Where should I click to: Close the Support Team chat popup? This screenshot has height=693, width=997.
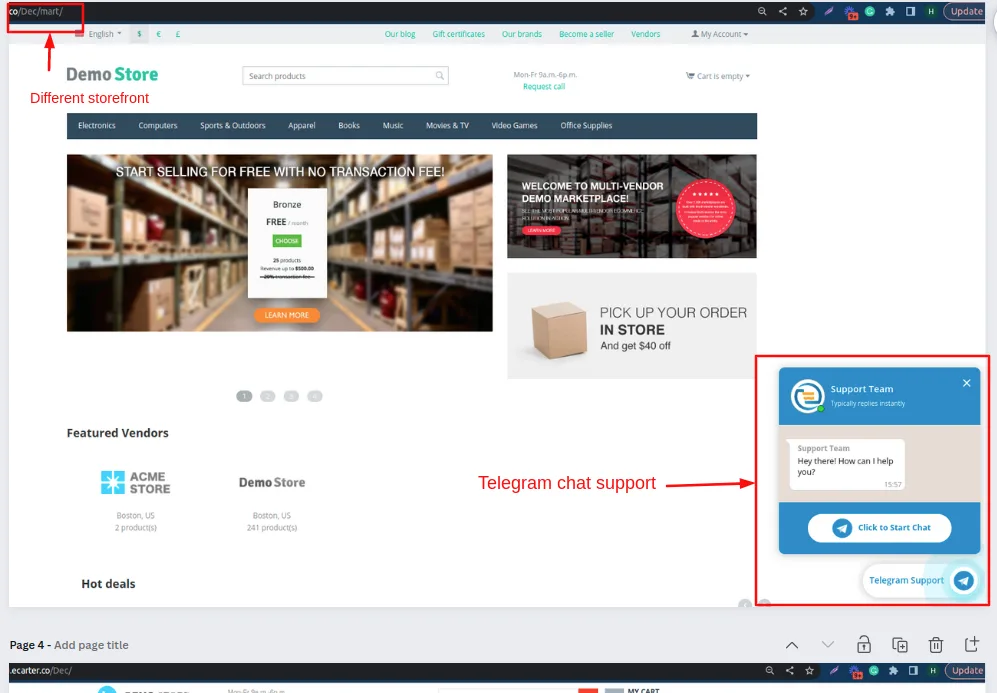[x=966, y=383]
